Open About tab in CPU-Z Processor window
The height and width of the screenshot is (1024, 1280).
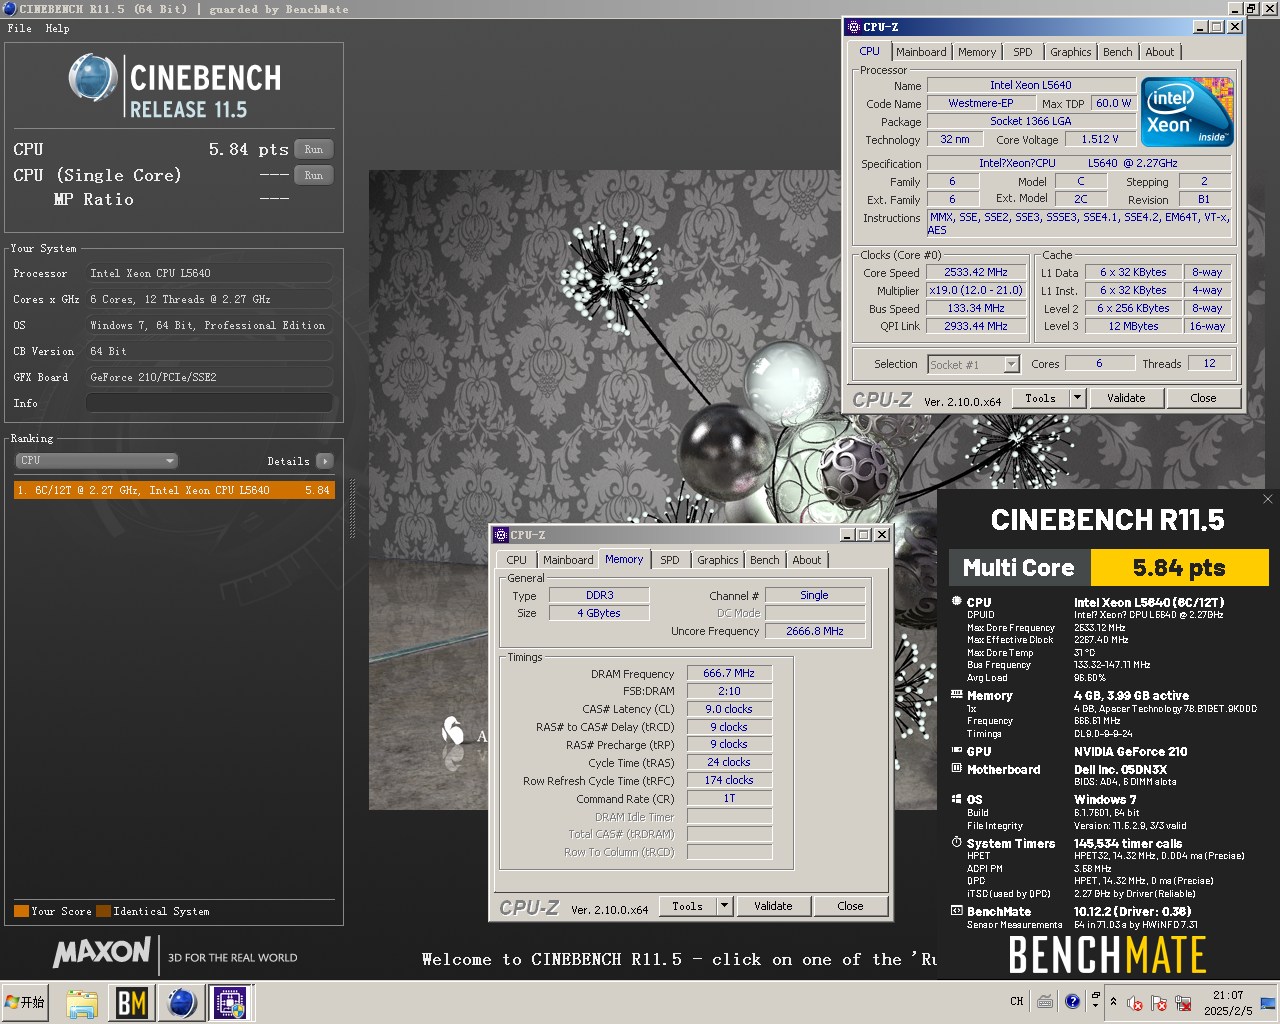[1160, 52]
